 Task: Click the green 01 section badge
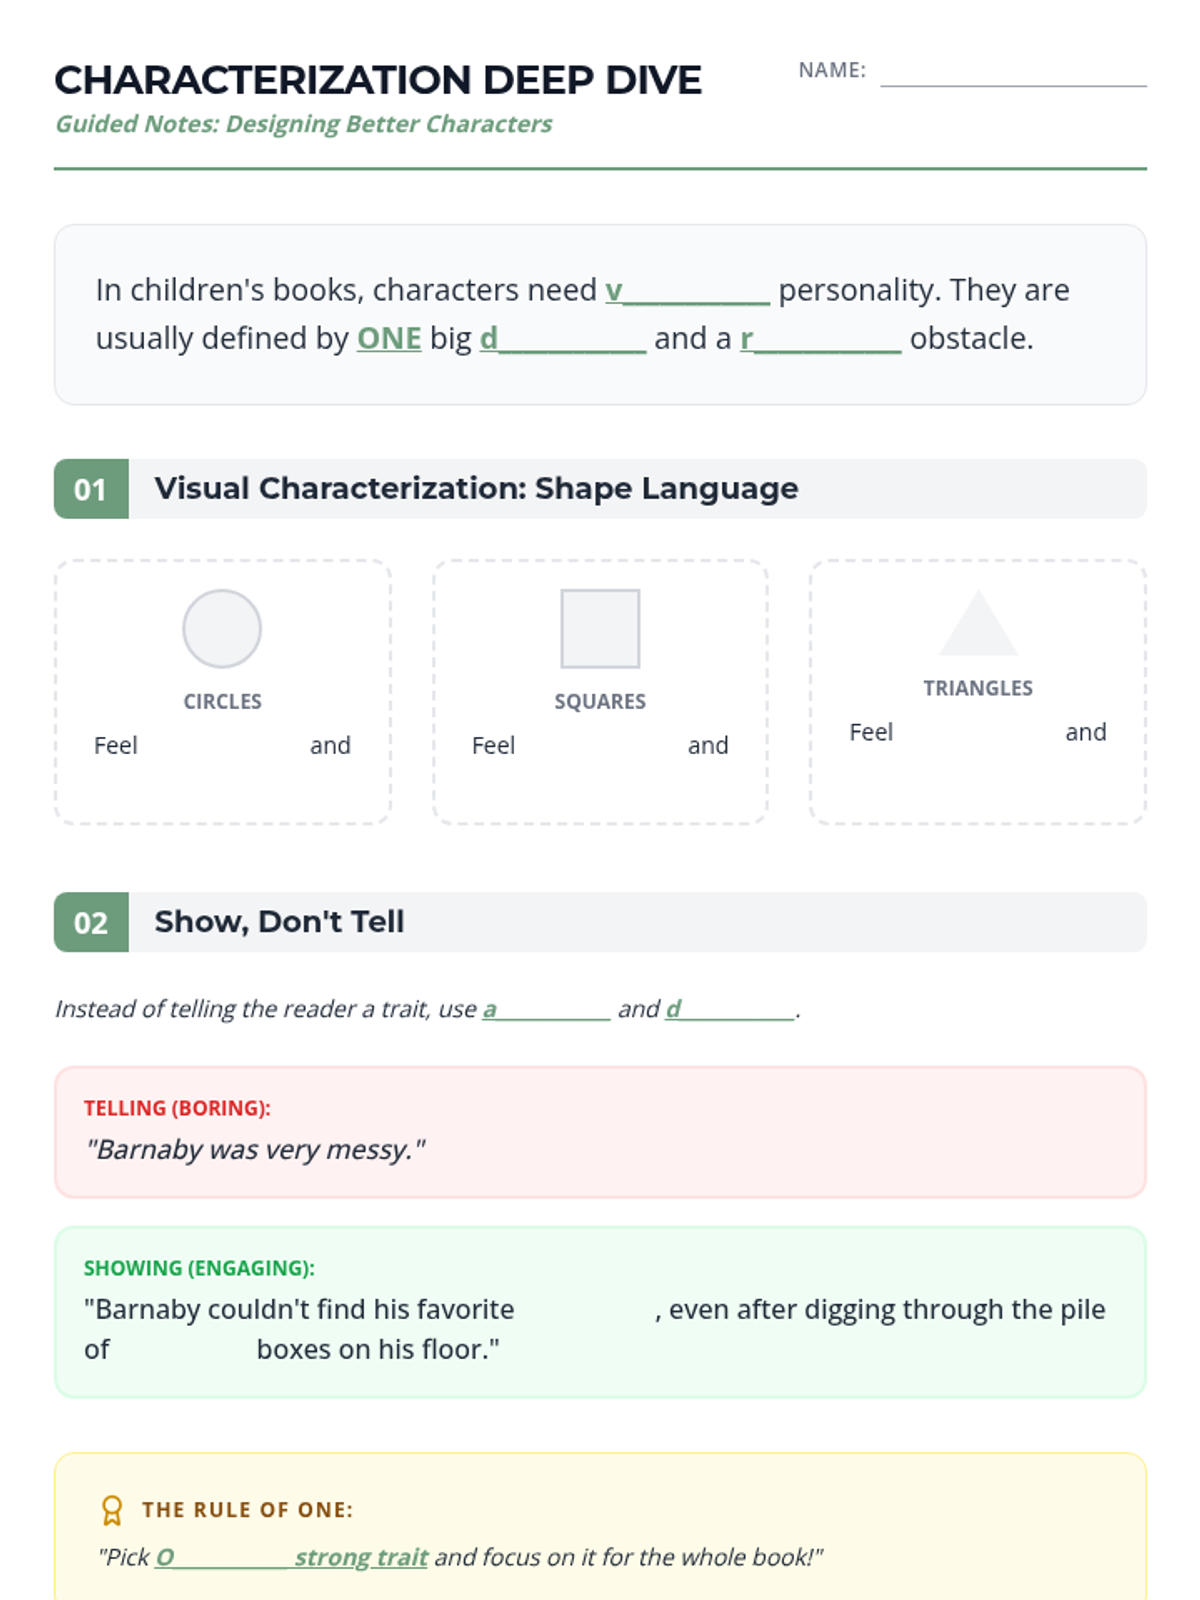(91, 489)
